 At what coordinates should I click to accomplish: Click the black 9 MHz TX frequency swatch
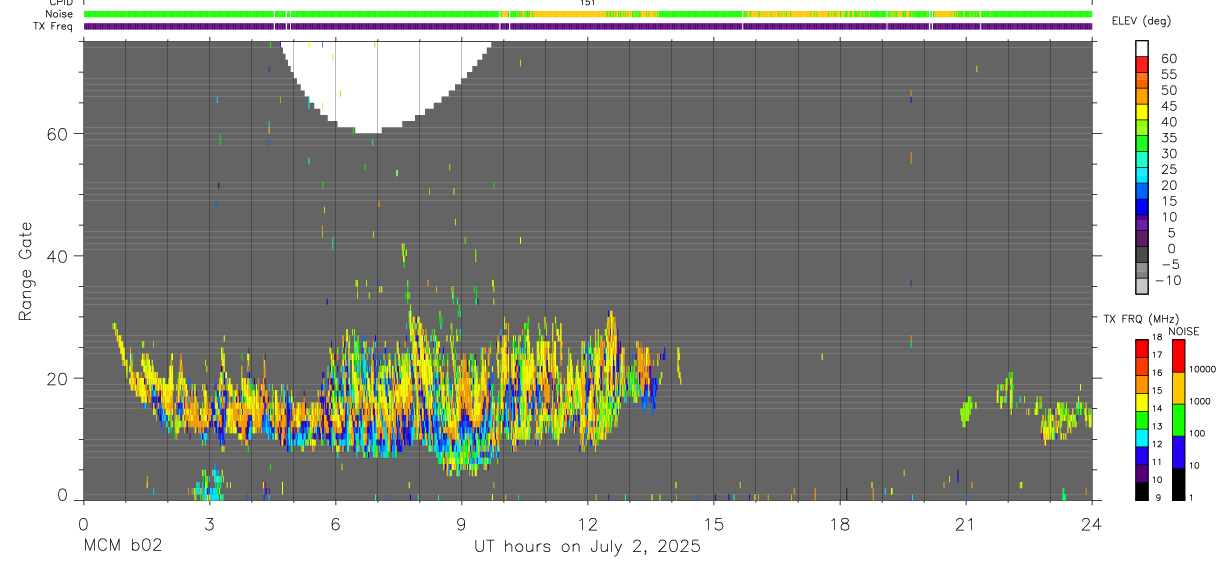coord(1142,491)
